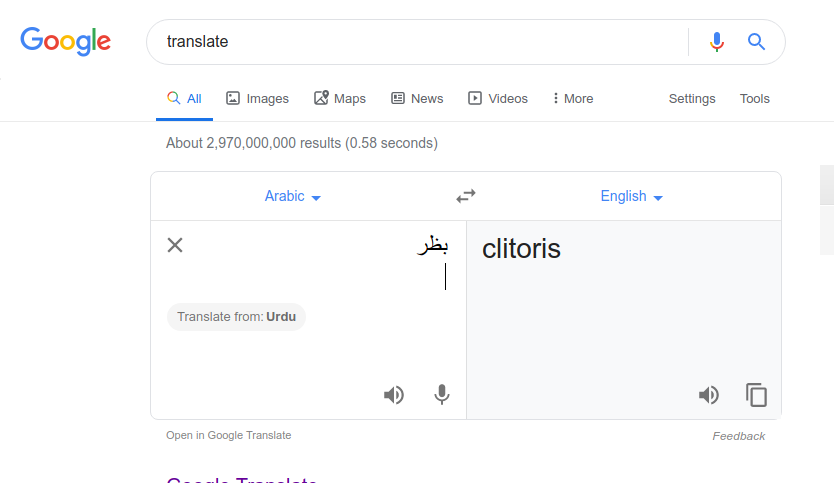The height and width of the screenshot is (483, 834).
Task: Click the voice search microphone icon
Action: (x=716, y=42)
